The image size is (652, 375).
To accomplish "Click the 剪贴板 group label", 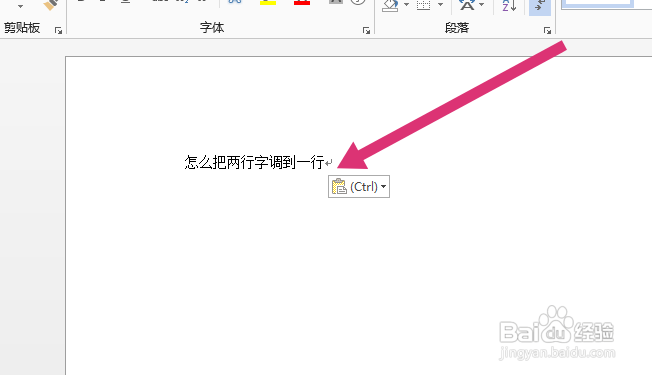I will pyautogui.click(x=22, y=28).
